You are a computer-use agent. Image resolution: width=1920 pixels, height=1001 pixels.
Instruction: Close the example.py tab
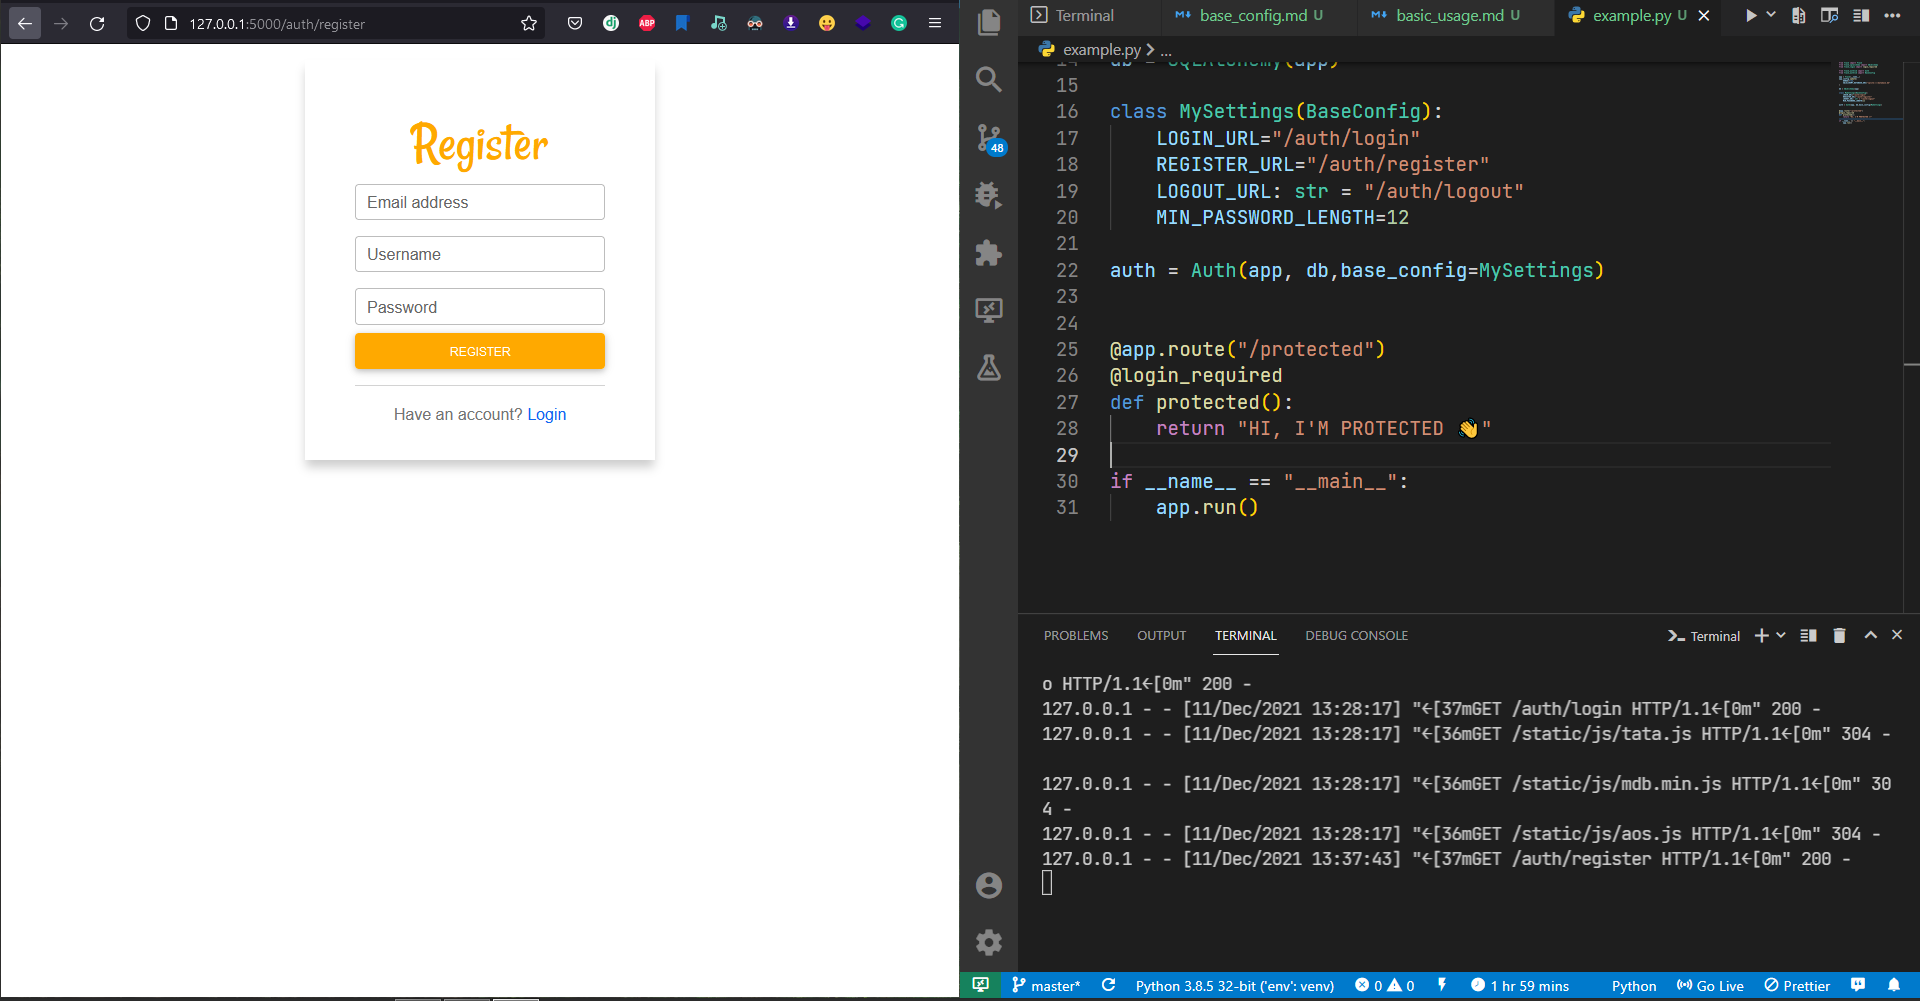1704,16
